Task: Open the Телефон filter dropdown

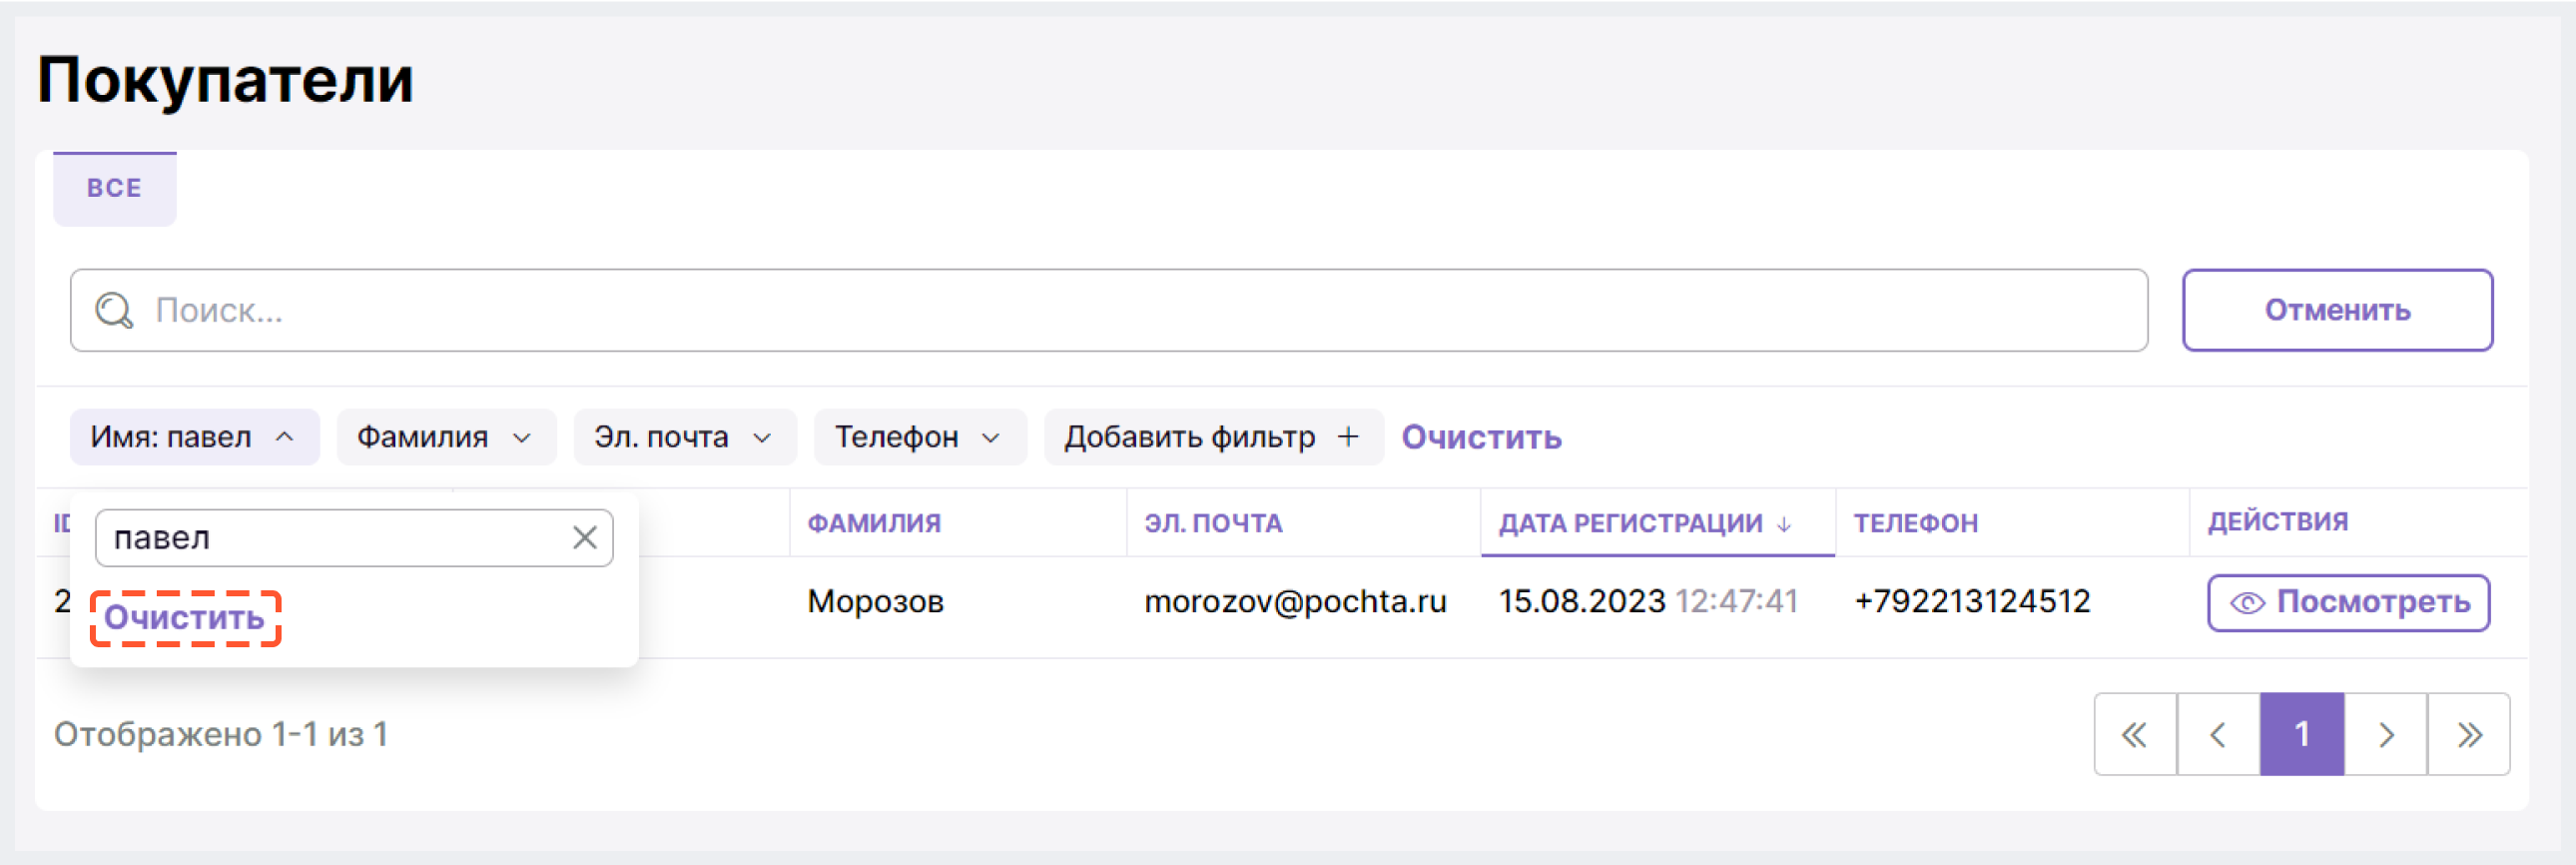Action: 920,437
